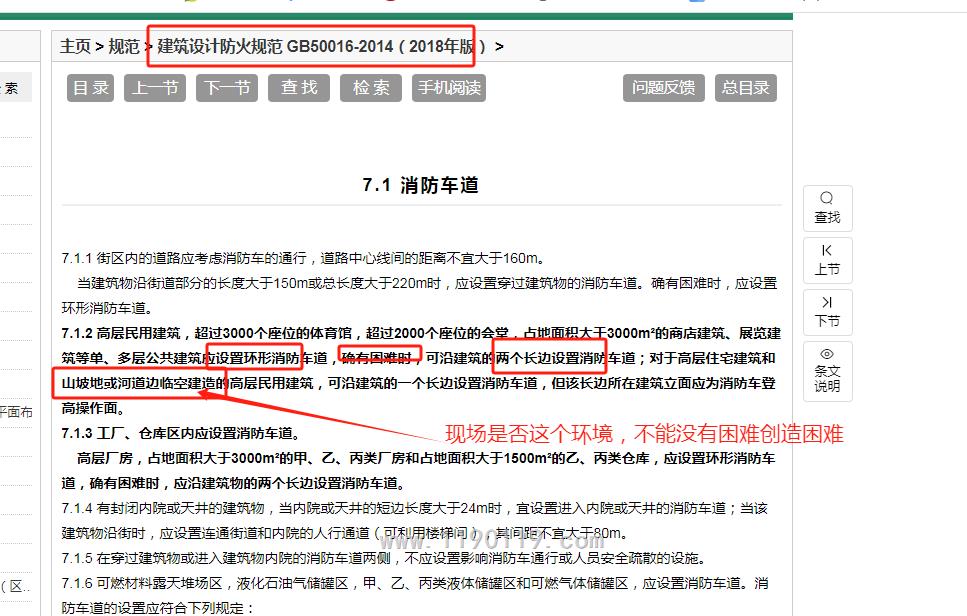The image size is (967, 616).
Task: Click the bold clause 7.1.3 text
Action: coord(180,433)
